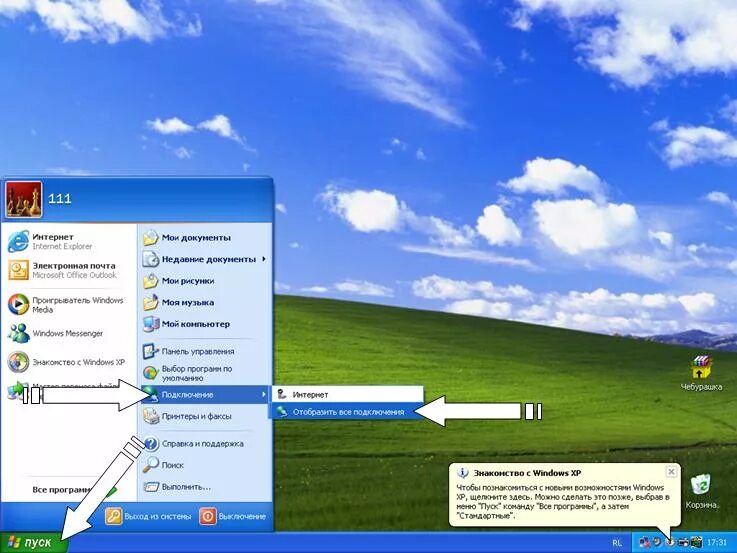Launch Microsoft Office Outlook e-mail entry
Image resolution: width=737 pixels, height=553 pixels.
[69, 270]
